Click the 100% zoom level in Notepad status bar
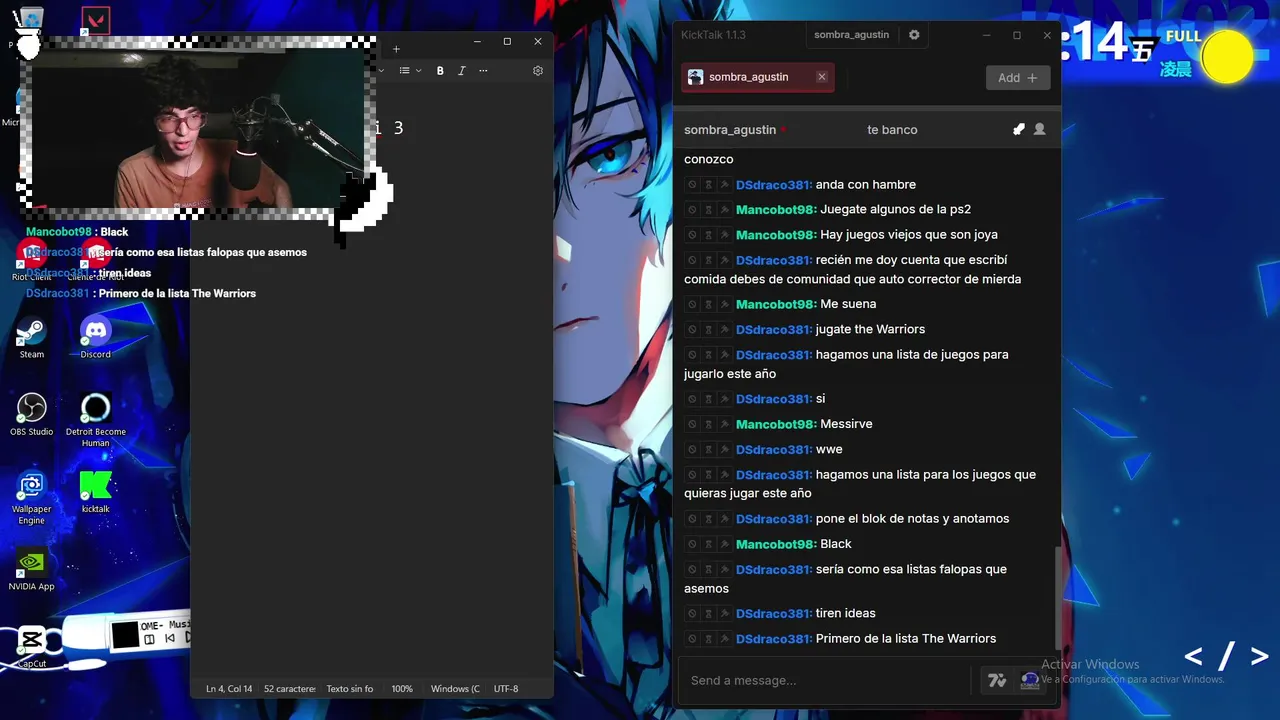 (x=402, y=689)
